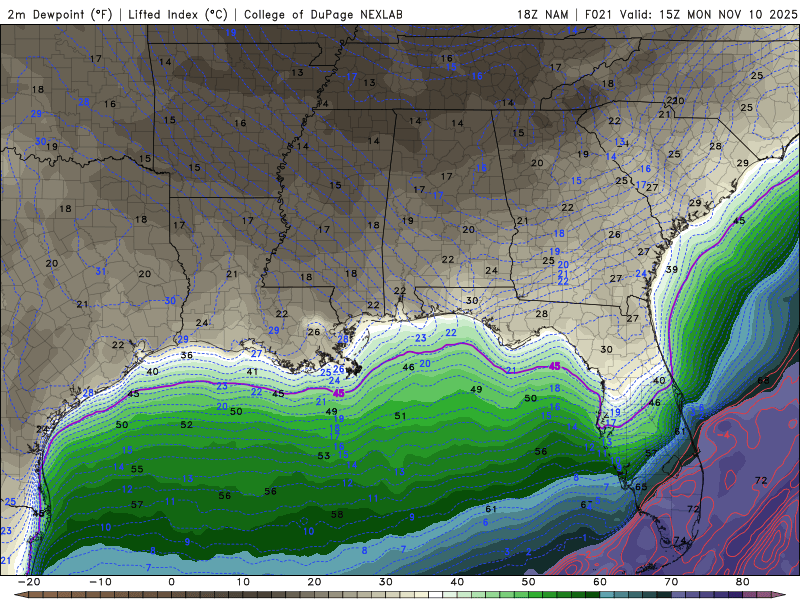Click the dewpoint value '36' near the Texas coast
Viewport: 800px width, 600px height.
pyautogui.click(x=187, y=356)
